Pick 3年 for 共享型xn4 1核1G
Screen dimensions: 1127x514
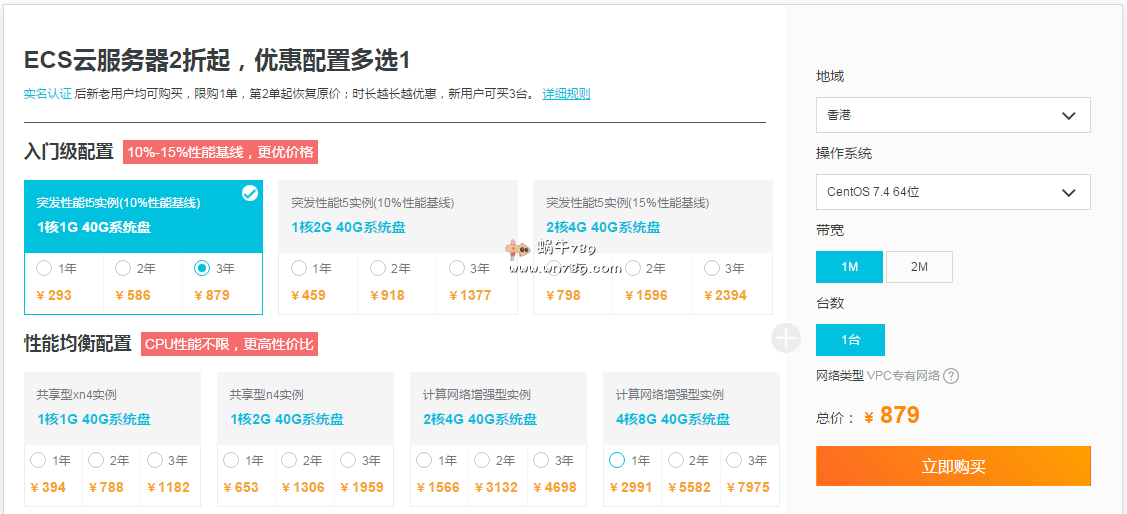[154, 460]
